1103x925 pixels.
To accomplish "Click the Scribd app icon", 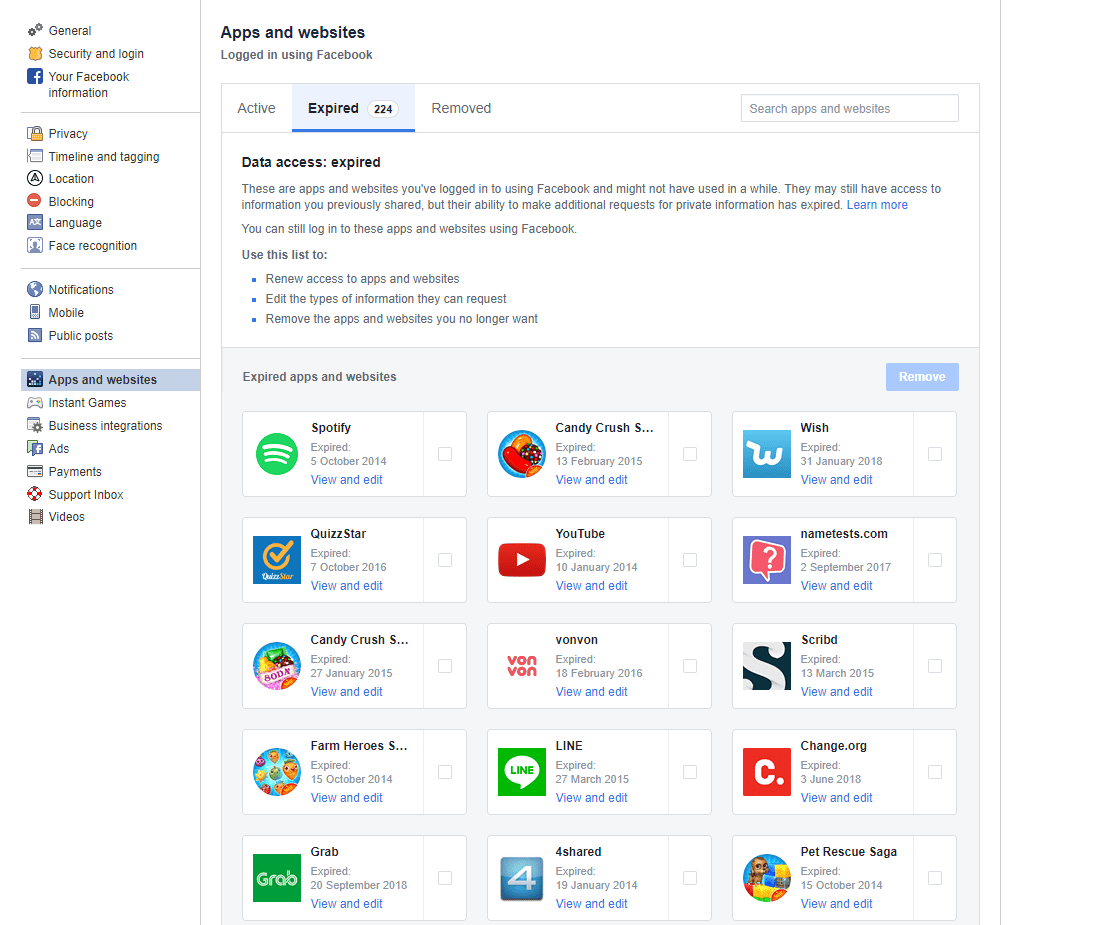I will coord(767,666).
